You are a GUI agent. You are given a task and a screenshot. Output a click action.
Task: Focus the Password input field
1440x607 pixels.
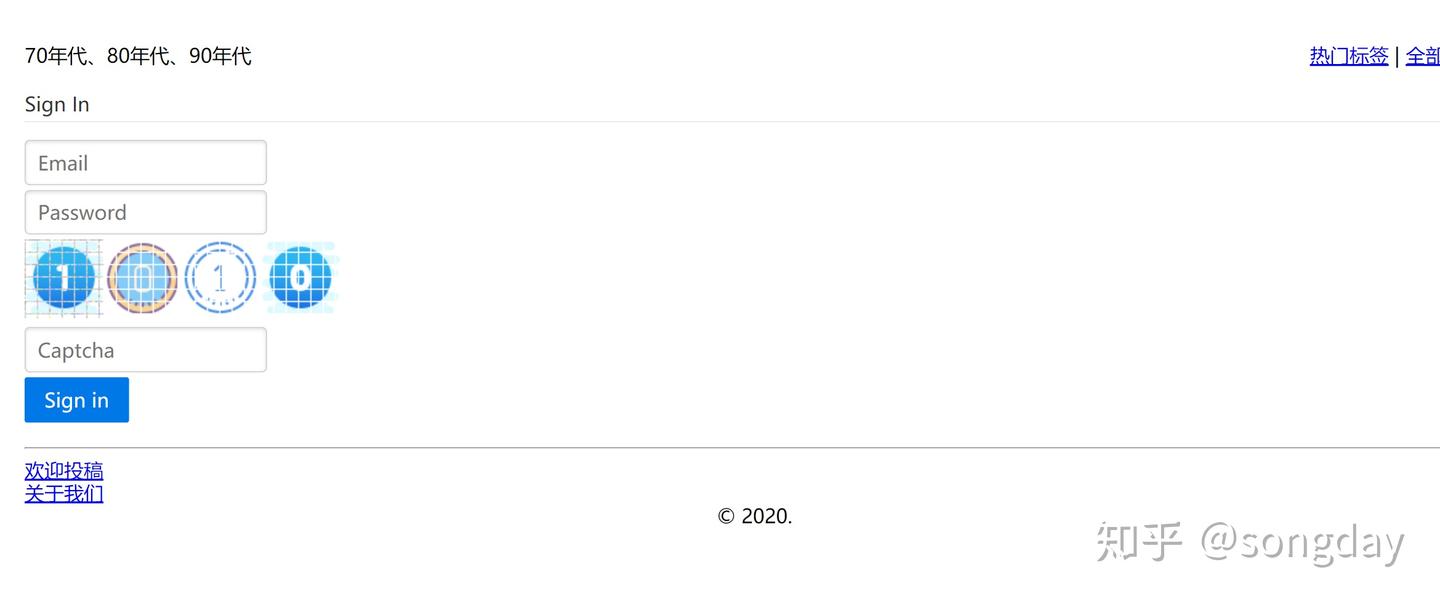coord(146,212)
